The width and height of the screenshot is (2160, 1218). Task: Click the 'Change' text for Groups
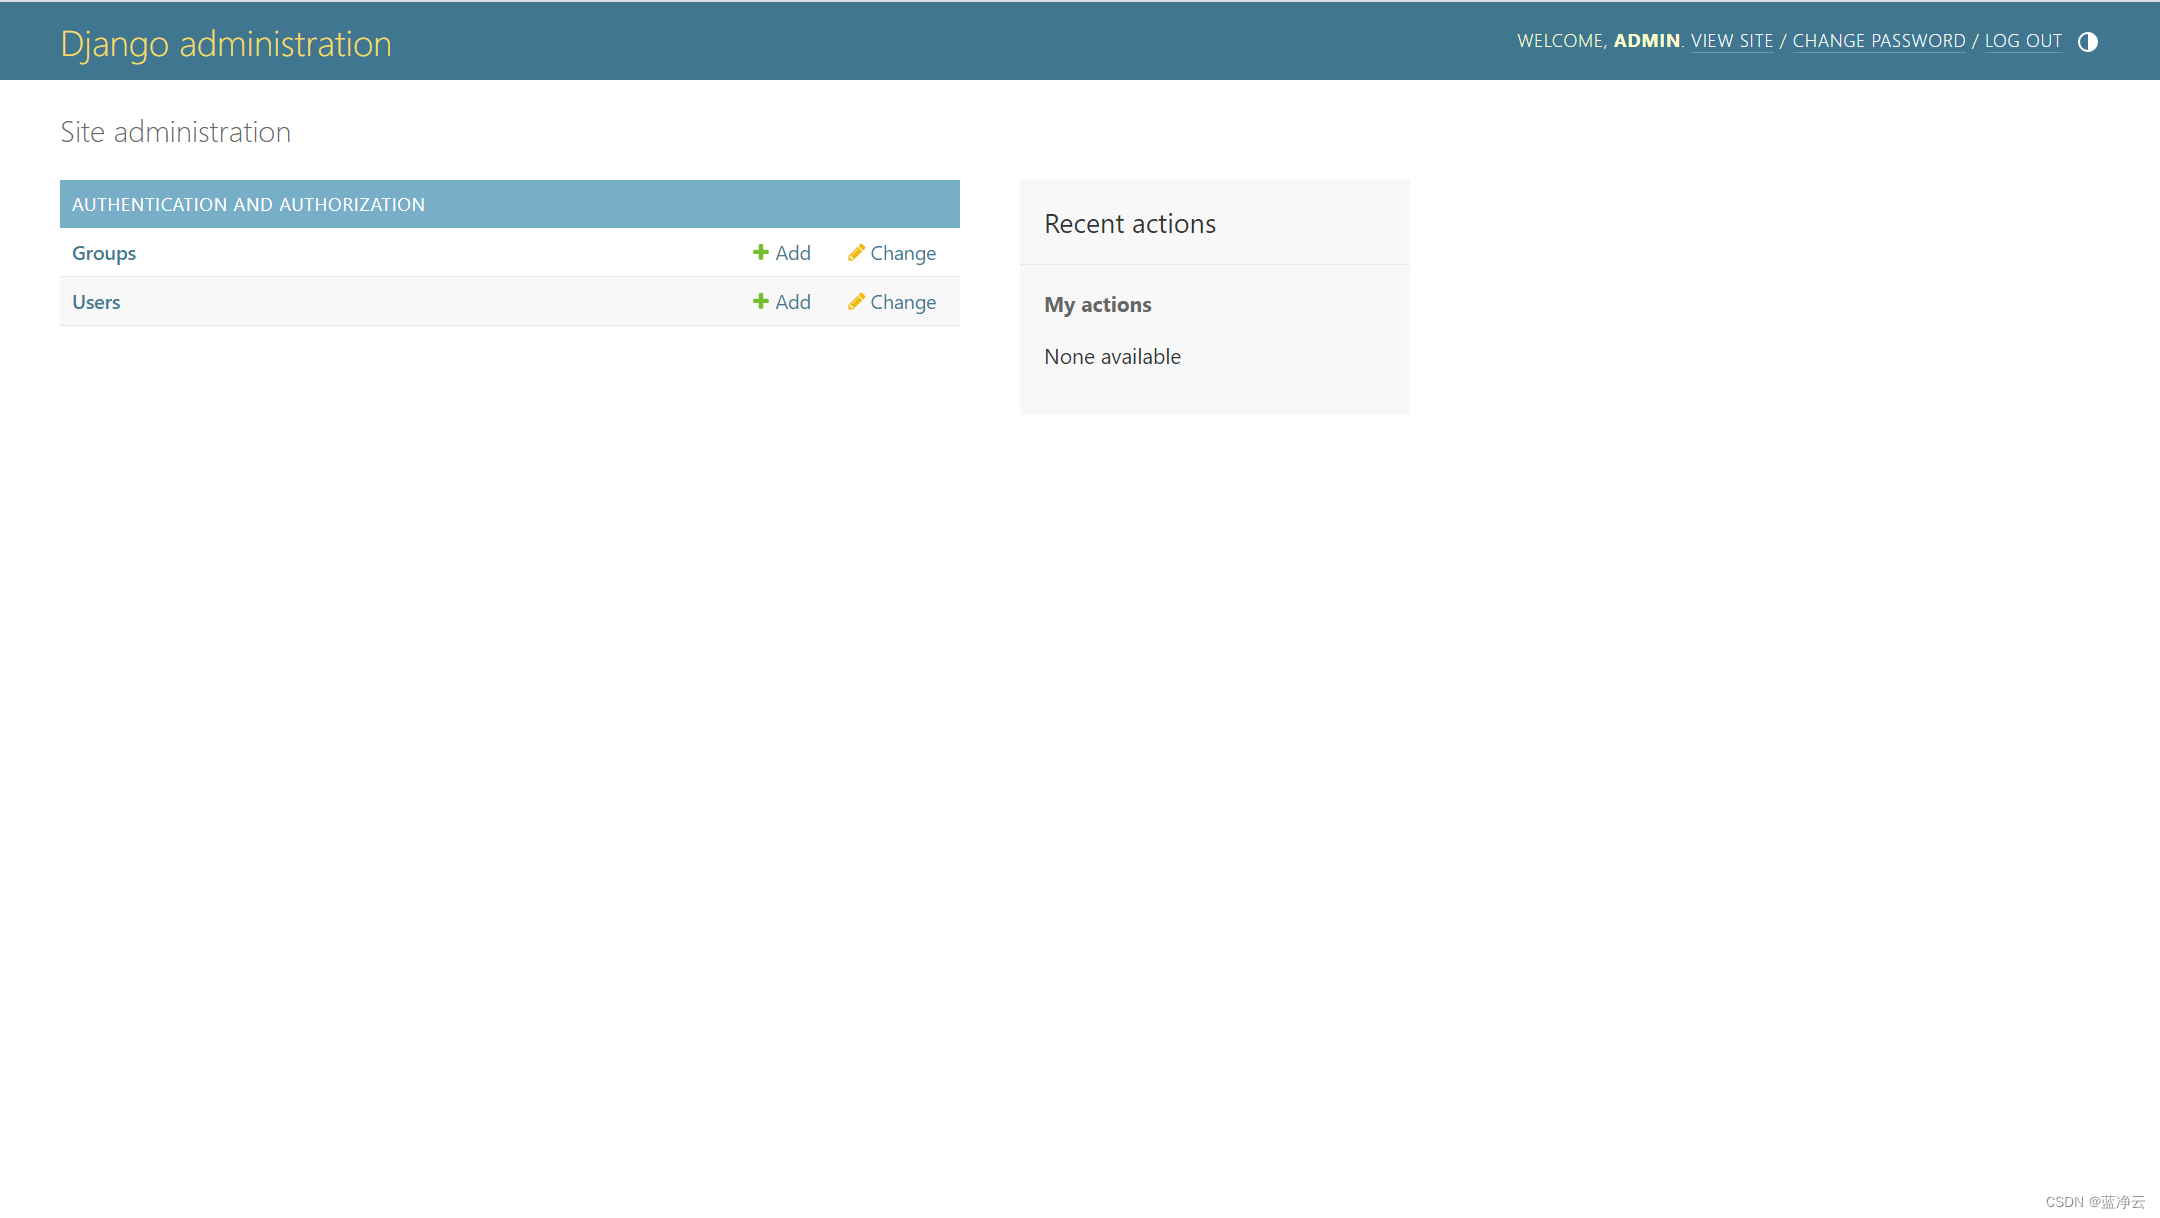[903, 253]
